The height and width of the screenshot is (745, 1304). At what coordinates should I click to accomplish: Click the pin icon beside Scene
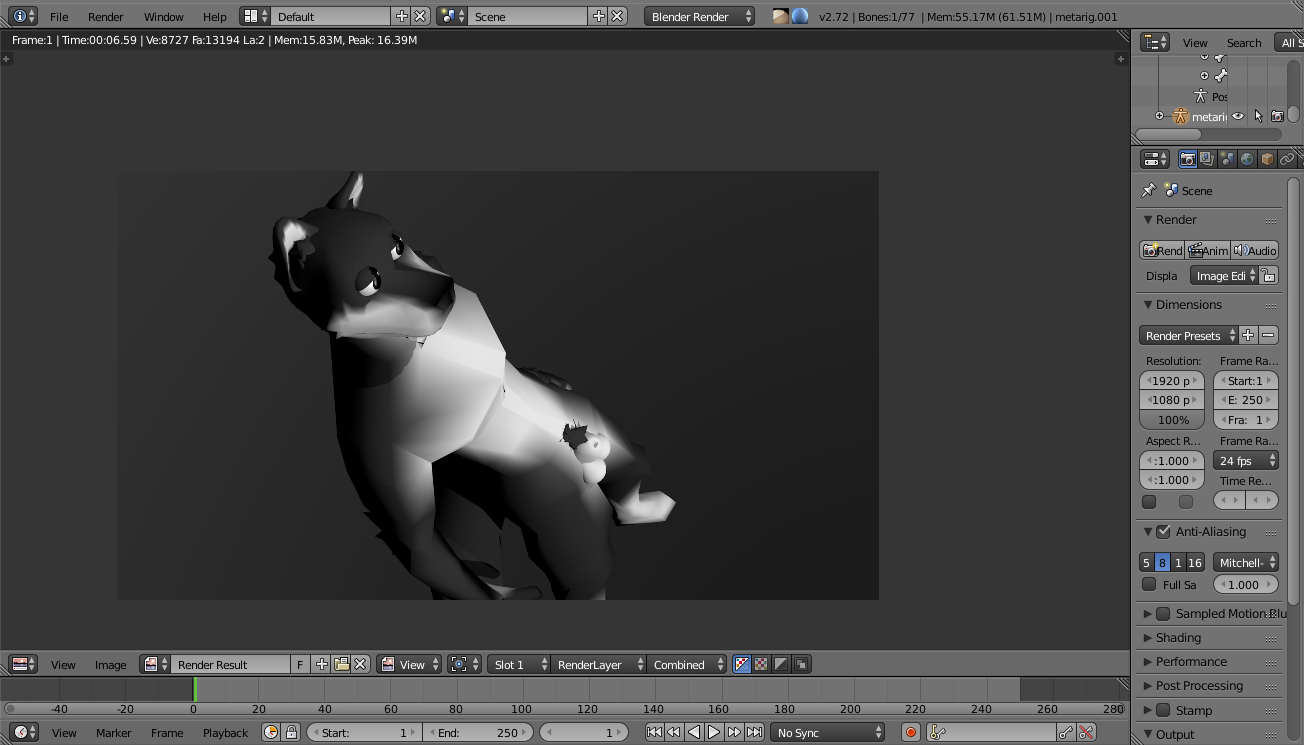coord(1148,190)
